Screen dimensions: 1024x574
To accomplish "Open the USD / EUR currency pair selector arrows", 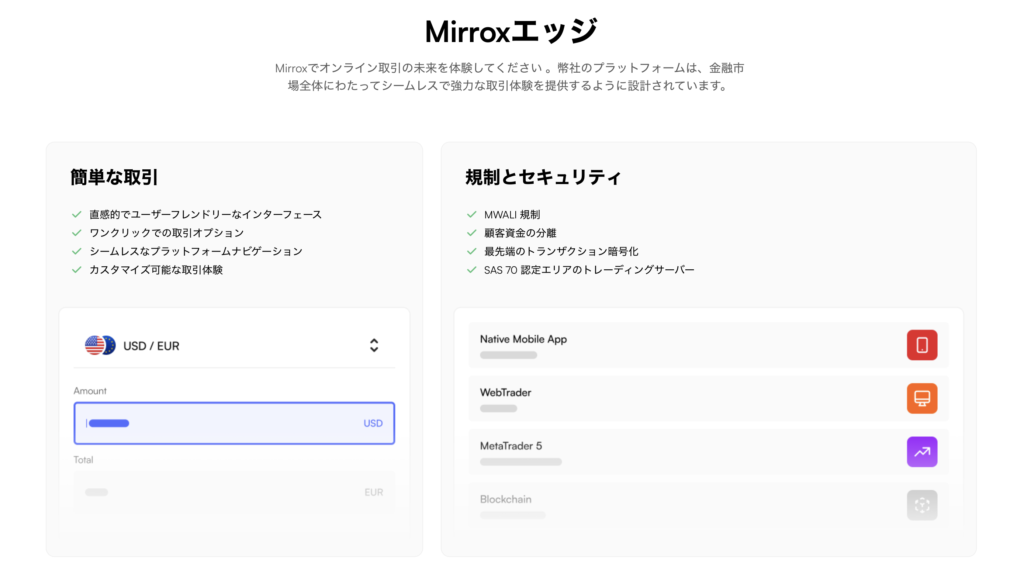I will [x=374, y=345].
